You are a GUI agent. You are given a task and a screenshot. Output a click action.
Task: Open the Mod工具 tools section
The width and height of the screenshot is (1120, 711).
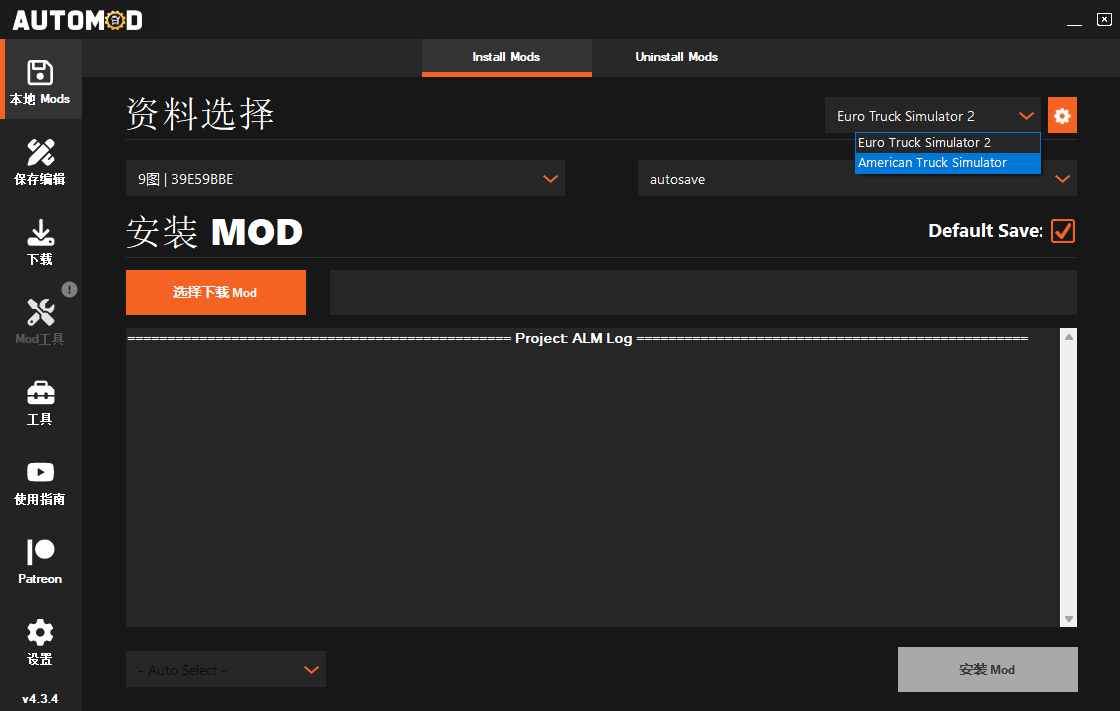tap(40, 322)
